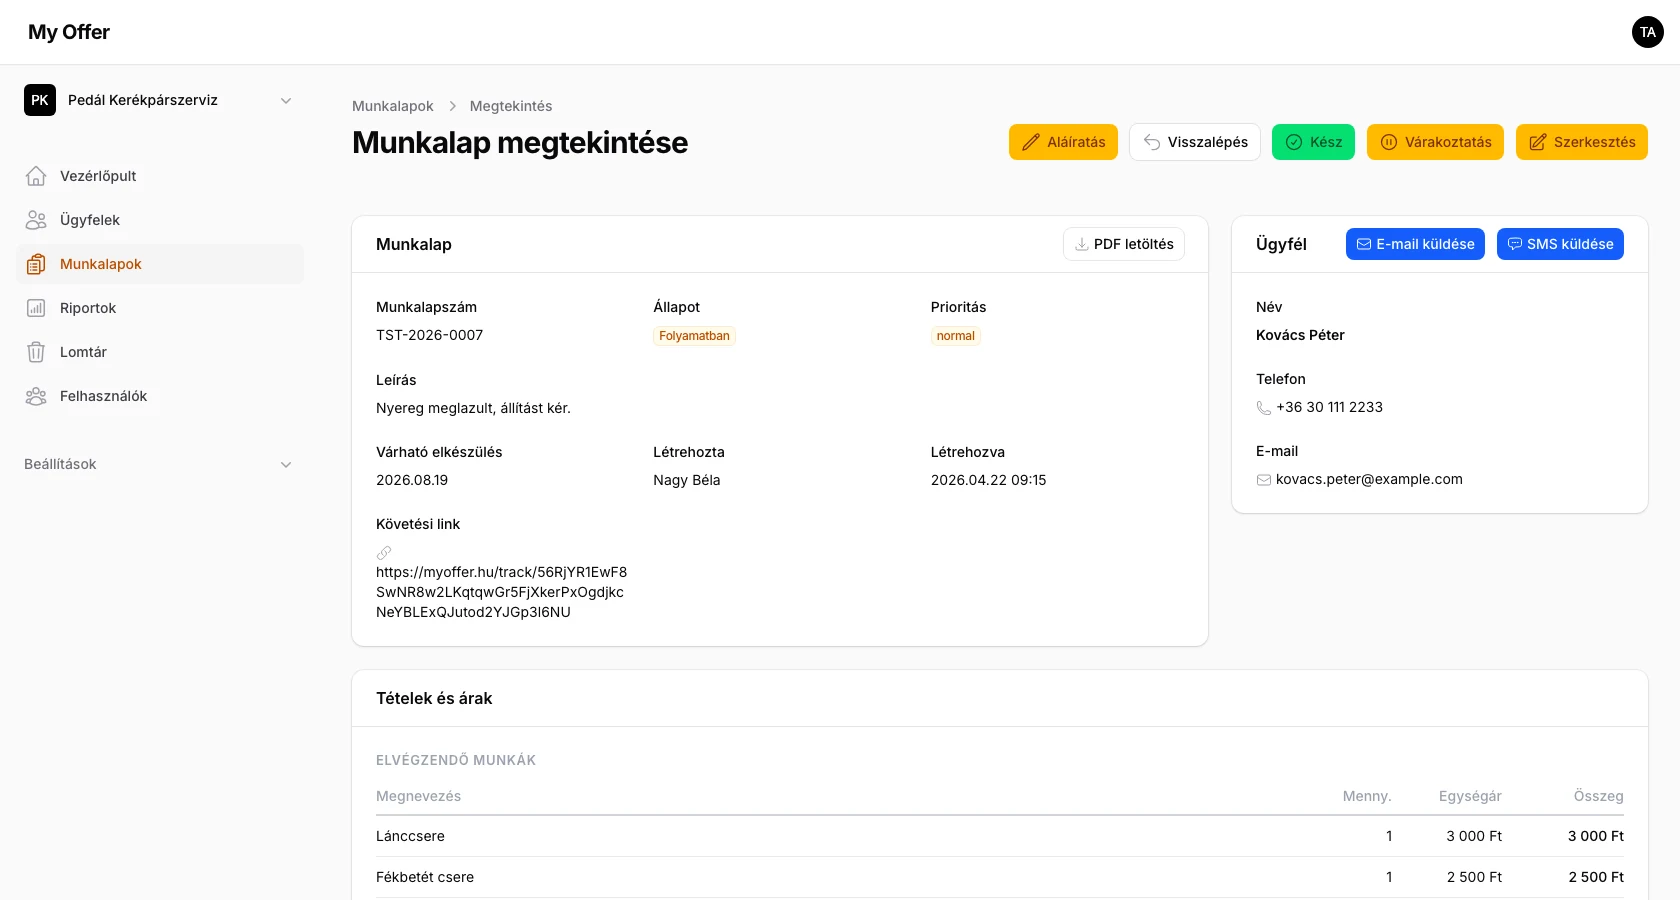Screen dimensions: 1680x900
Task: Click the E-mail küldése button
Action: [1415, 244]
